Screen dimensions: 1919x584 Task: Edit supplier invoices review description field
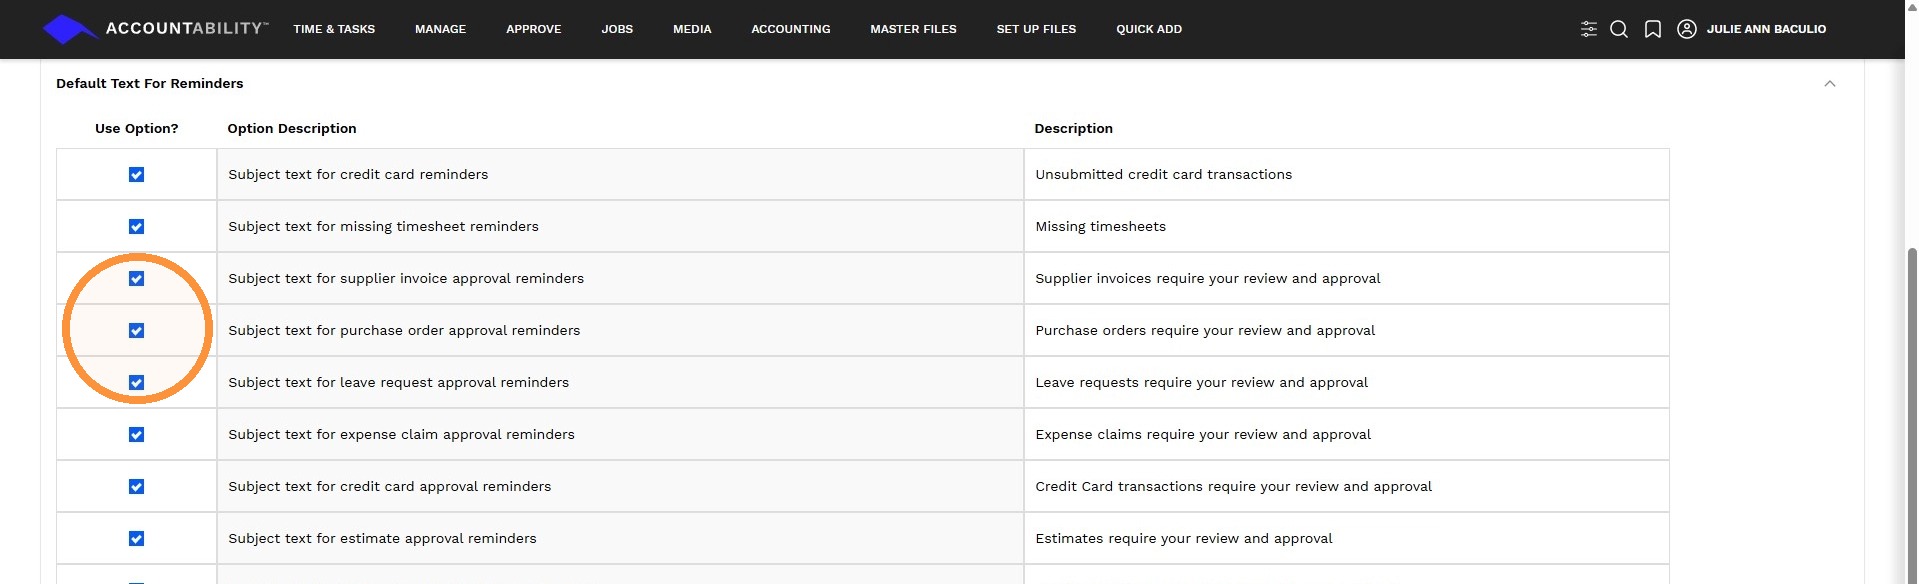point(1347,278)
